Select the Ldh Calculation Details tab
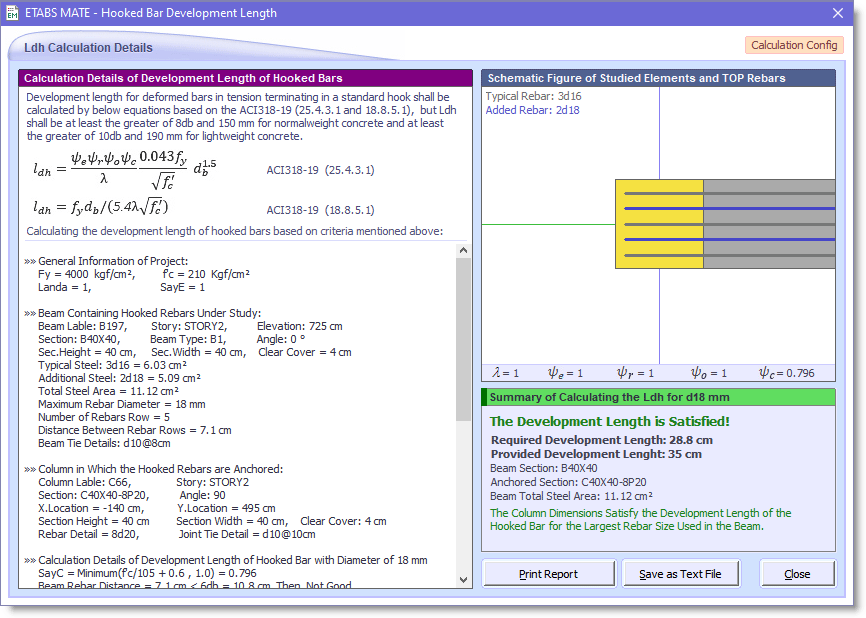Screen dimensions: 866x618 click(x=90, y=47)
